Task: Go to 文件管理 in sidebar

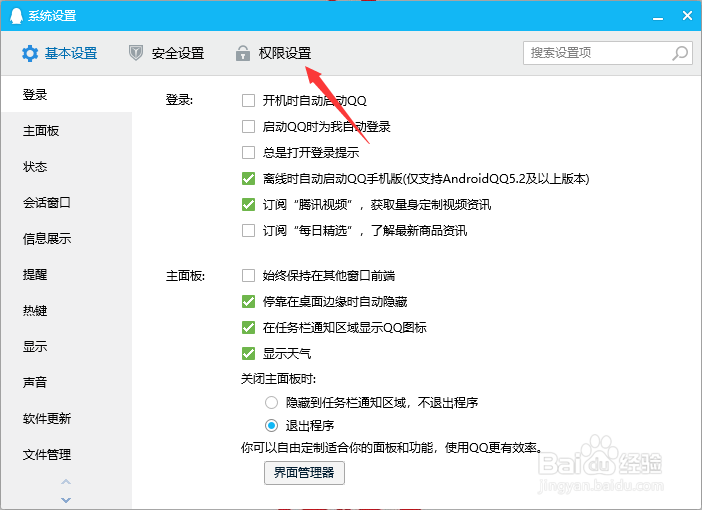Action: 67,454
